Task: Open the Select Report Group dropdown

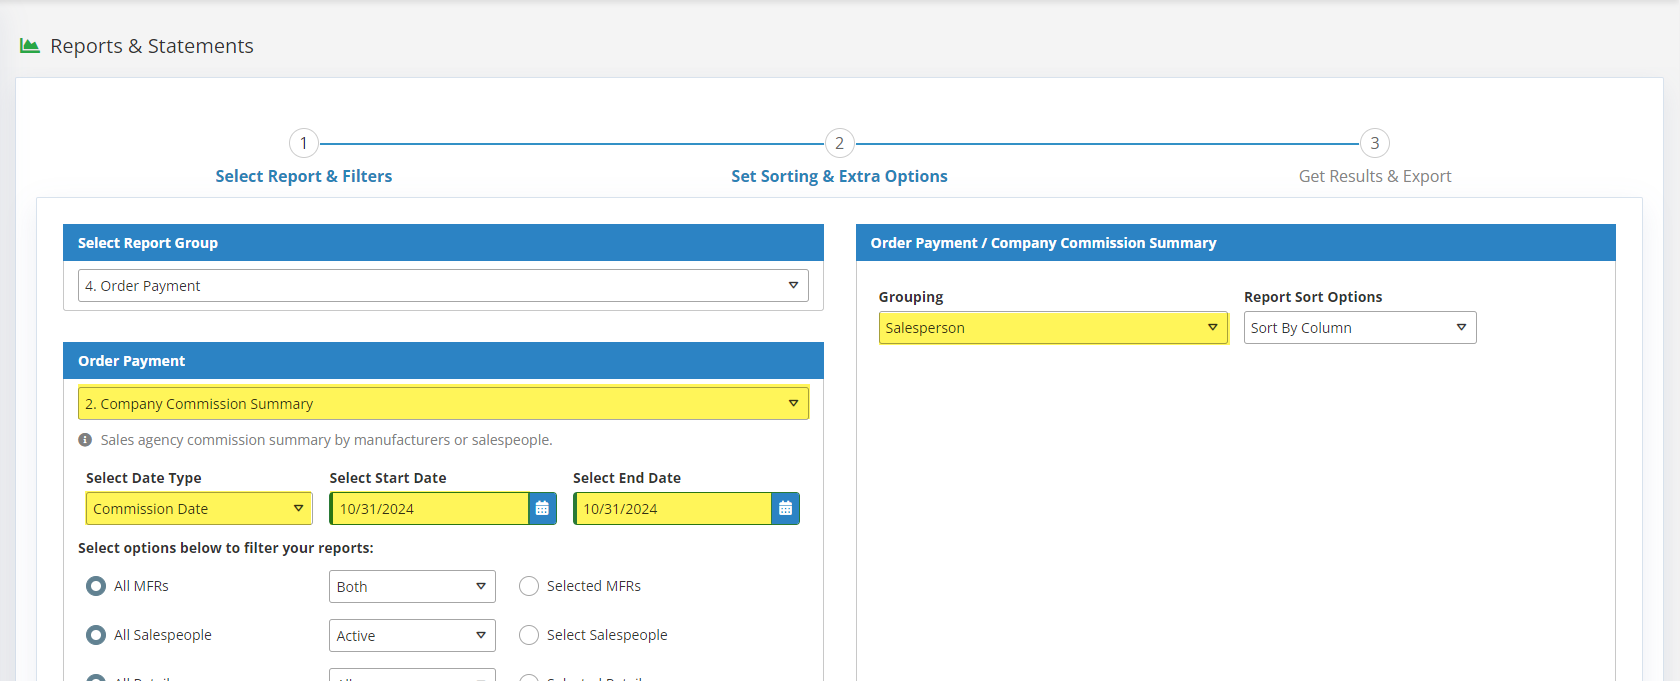Action: coord(443,286)
